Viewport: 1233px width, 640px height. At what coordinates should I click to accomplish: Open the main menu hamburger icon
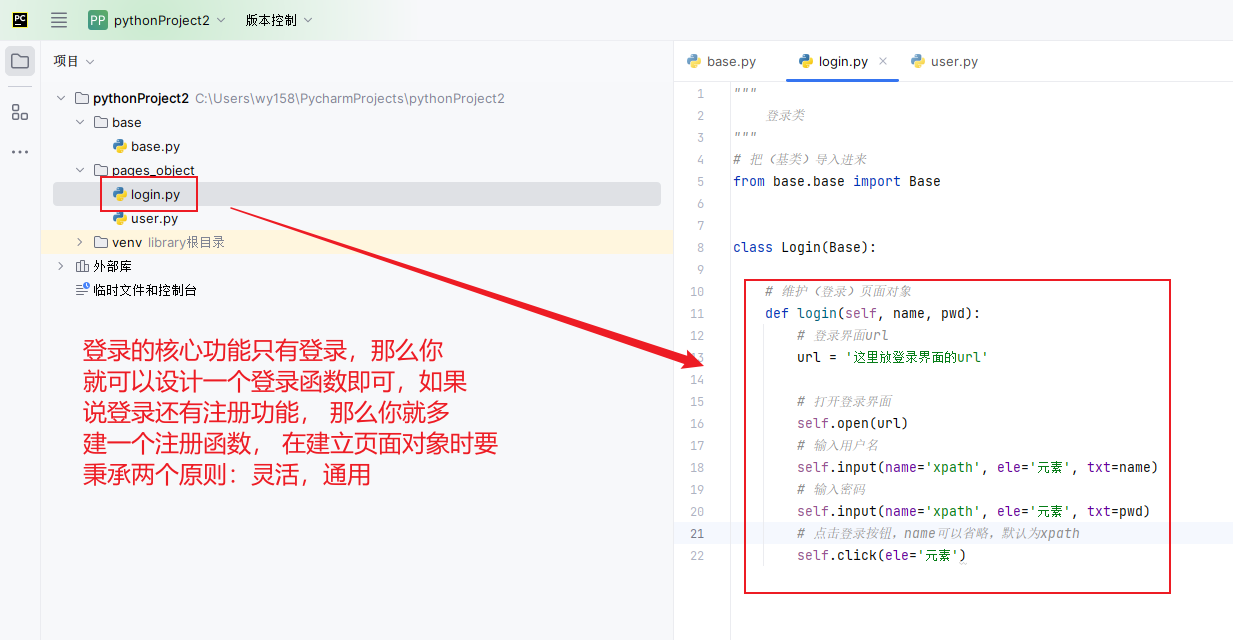(x=59, y=19)
